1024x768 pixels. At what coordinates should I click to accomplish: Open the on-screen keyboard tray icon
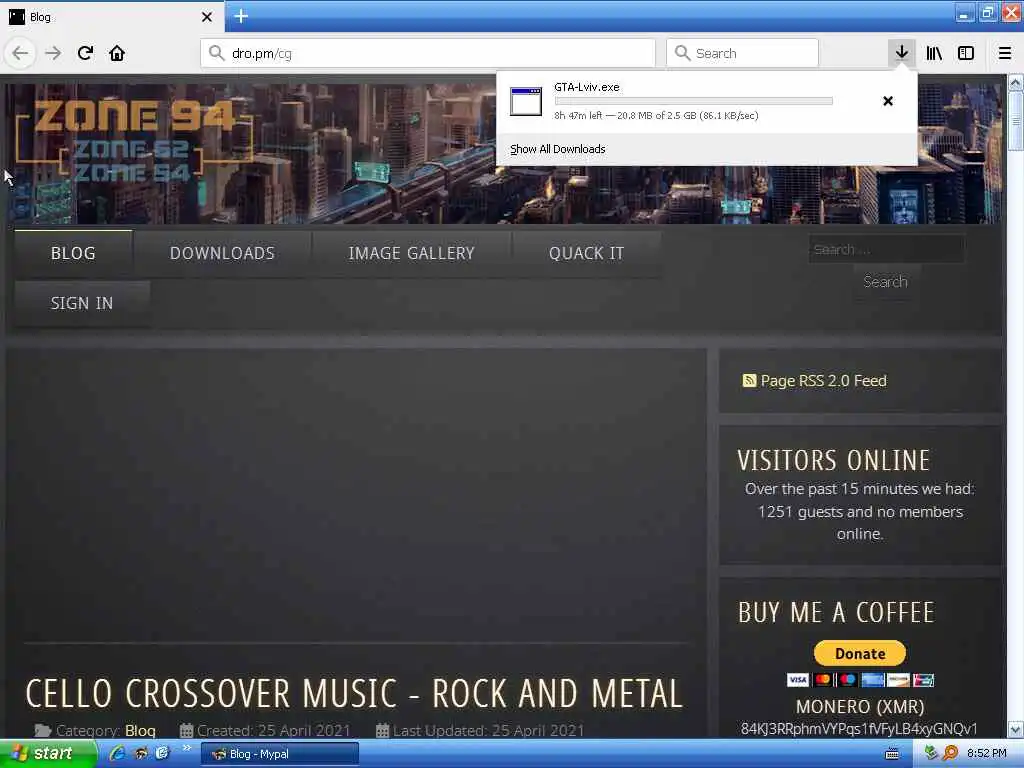892,754
